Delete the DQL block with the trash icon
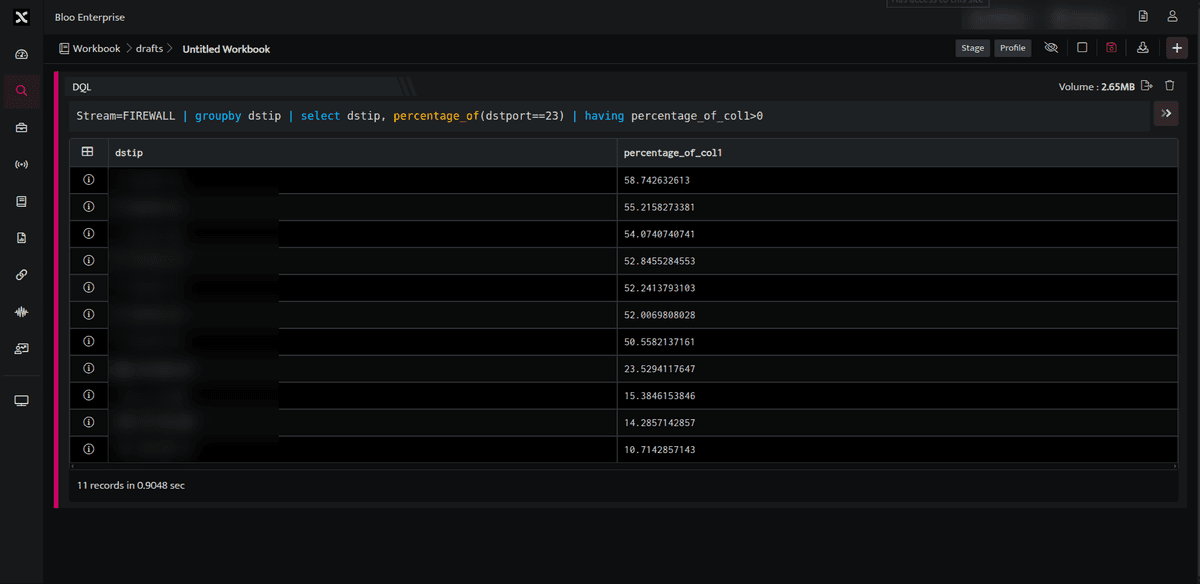This screenshot has width=1200, height=584. point(1169,86)
